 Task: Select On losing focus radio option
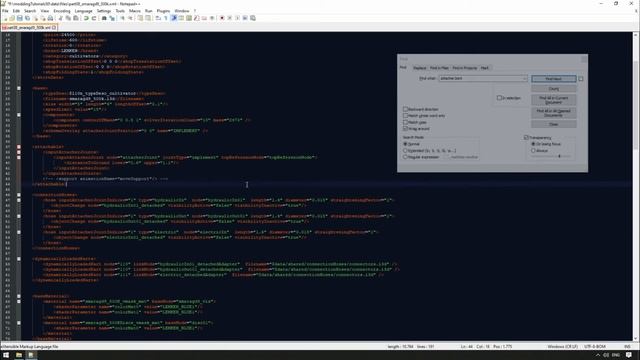point(533,144)
